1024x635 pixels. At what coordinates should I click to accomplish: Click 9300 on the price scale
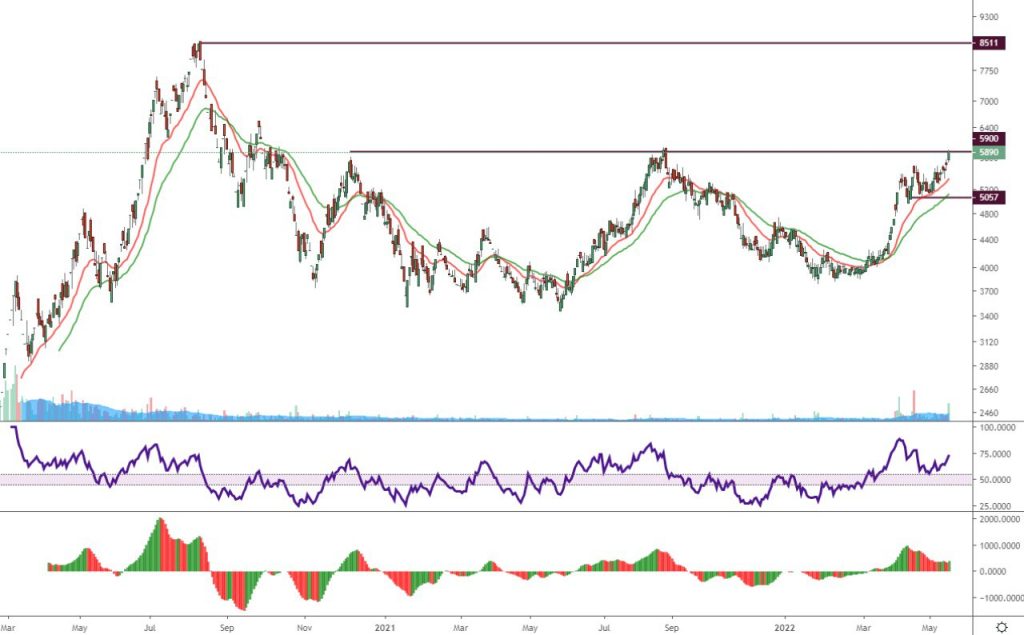click(x=993, y=17)
